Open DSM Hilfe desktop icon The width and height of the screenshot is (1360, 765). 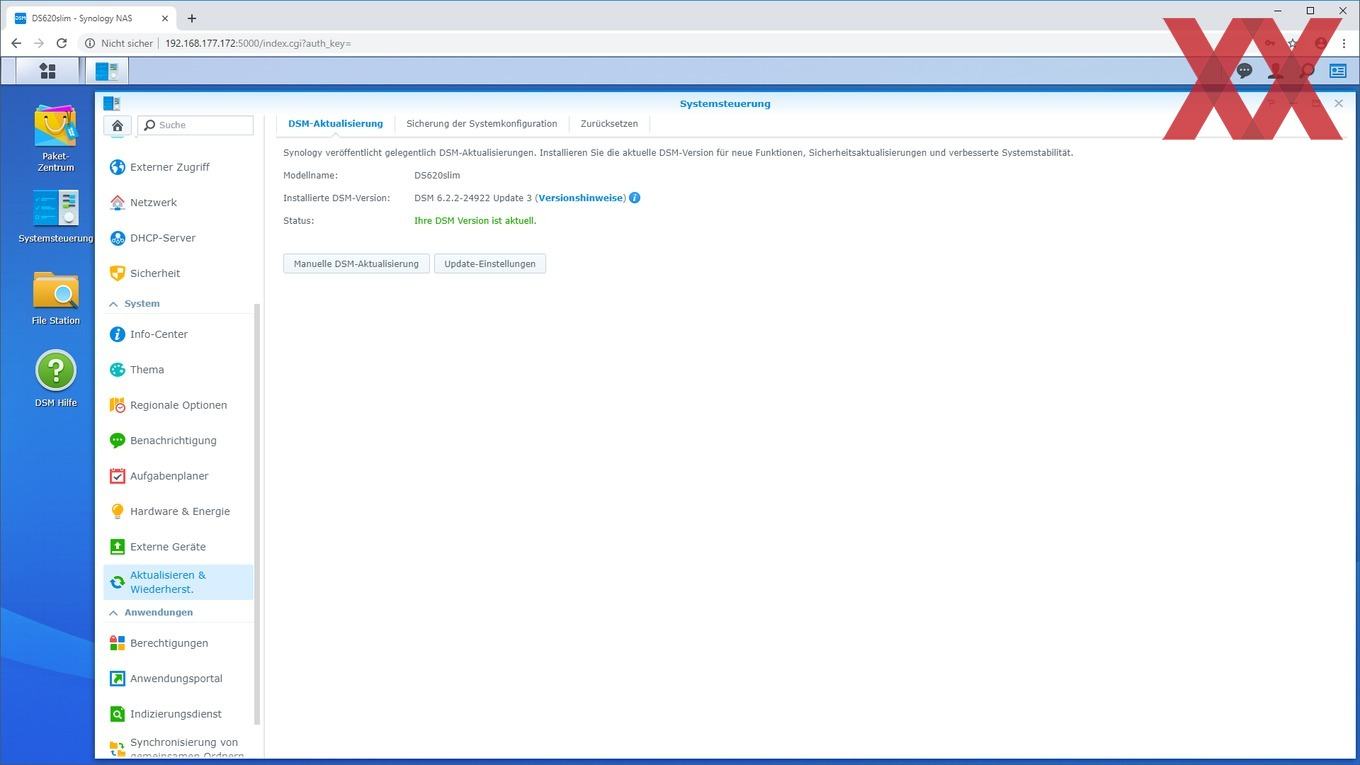[x=56, y=379]
